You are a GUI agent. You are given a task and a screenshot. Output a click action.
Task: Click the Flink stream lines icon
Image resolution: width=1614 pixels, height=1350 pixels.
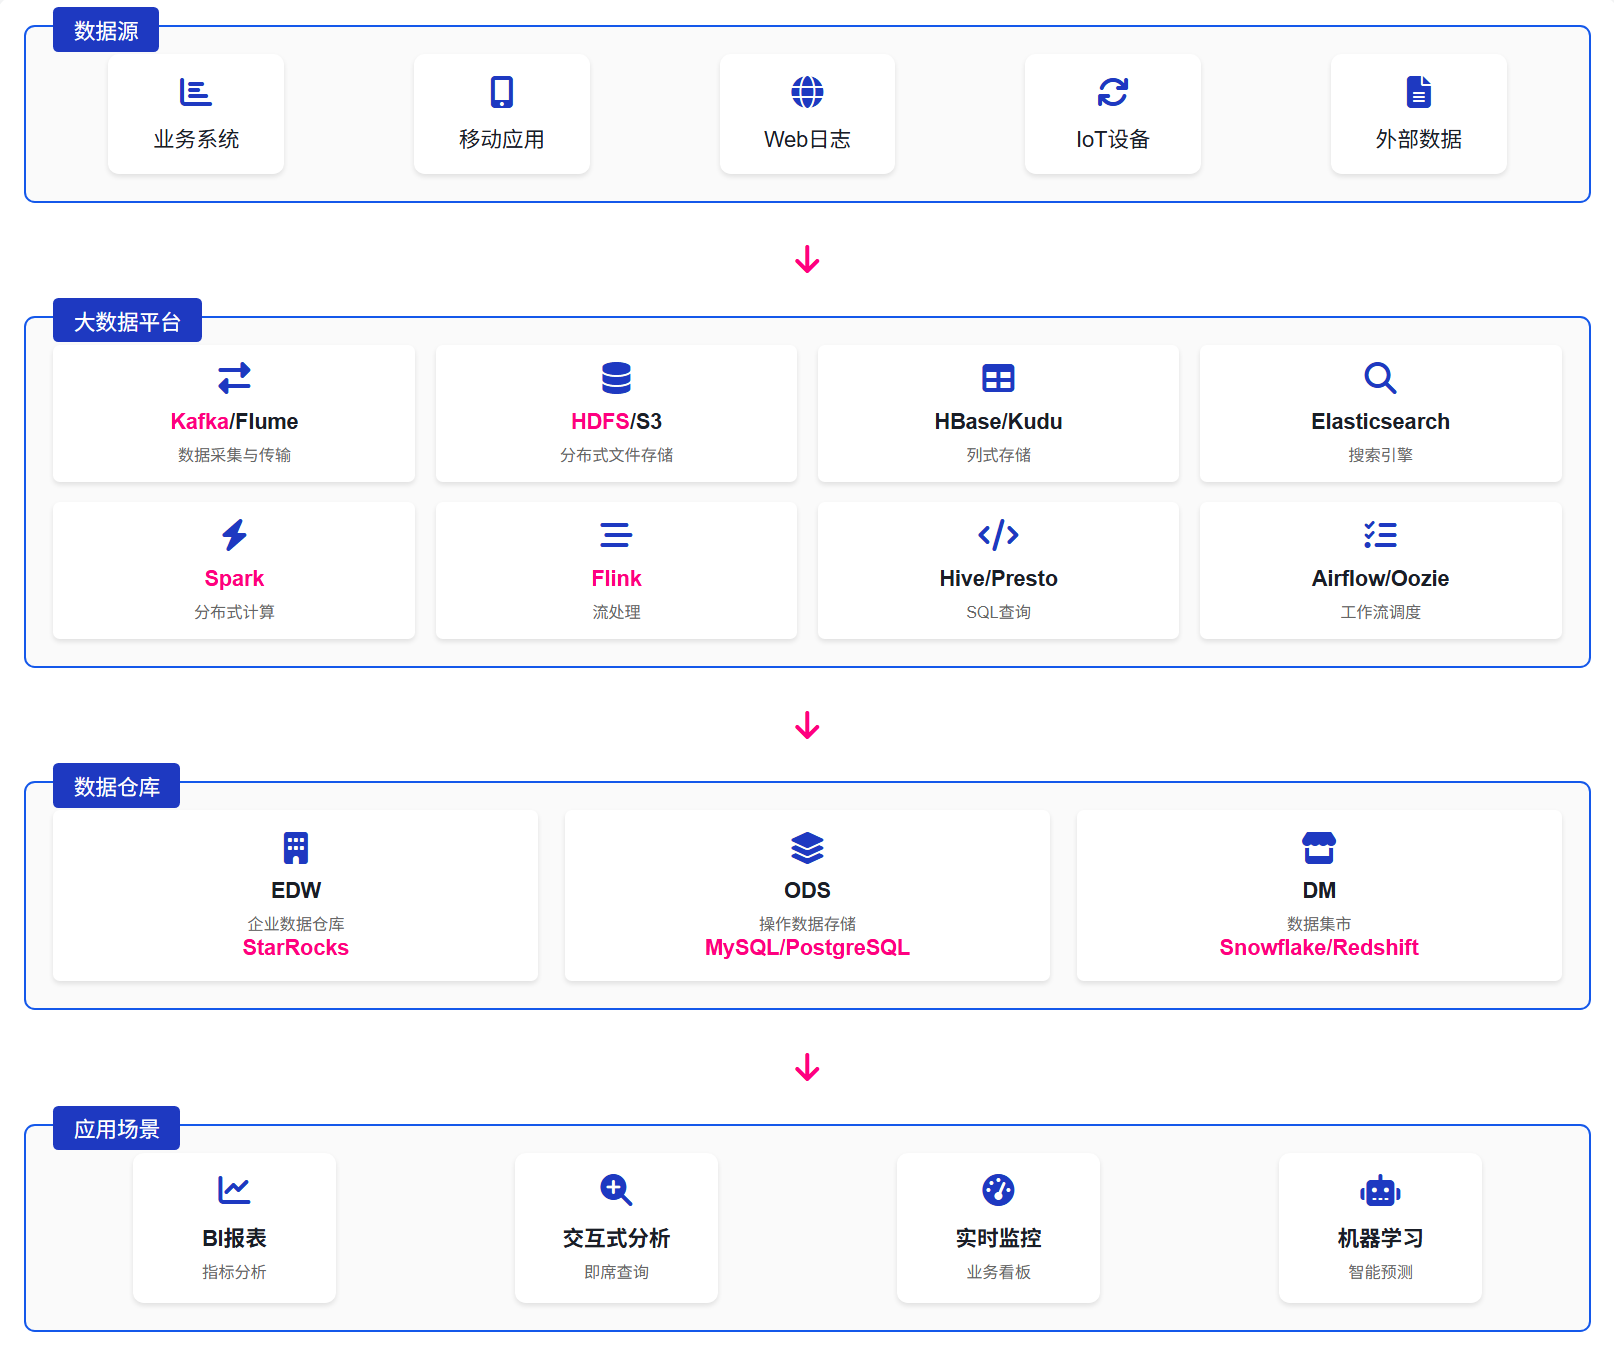(616, 535)
